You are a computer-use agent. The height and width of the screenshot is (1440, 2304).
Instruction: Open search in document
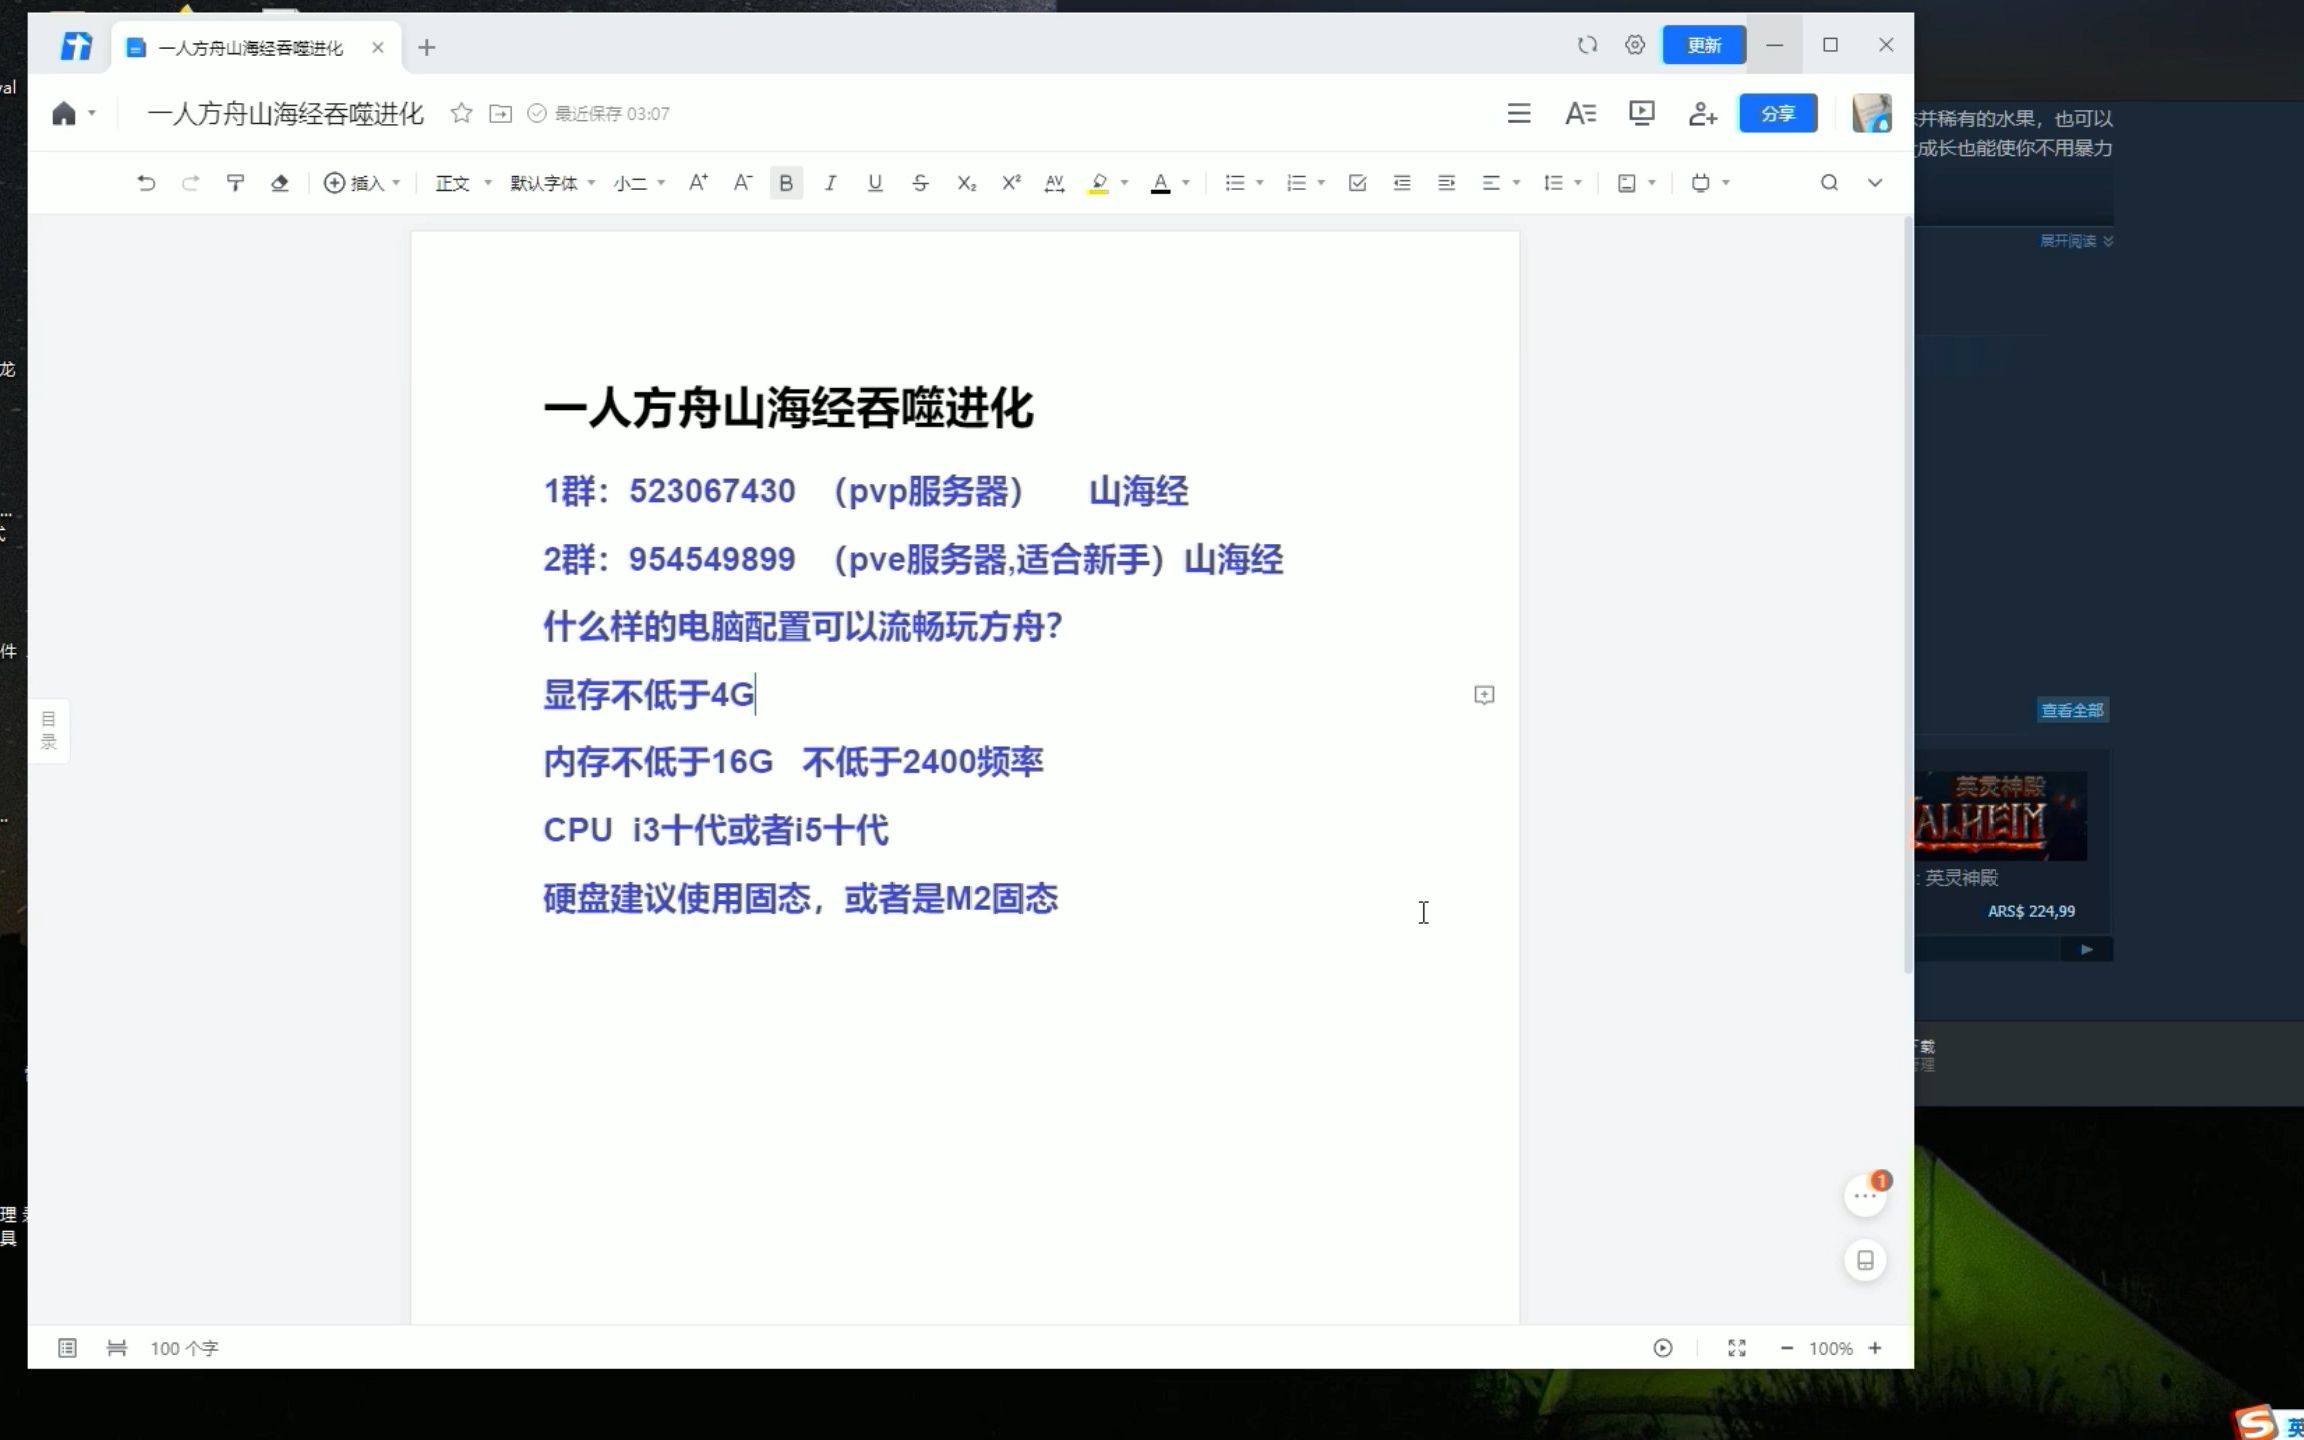(1829, 183)
